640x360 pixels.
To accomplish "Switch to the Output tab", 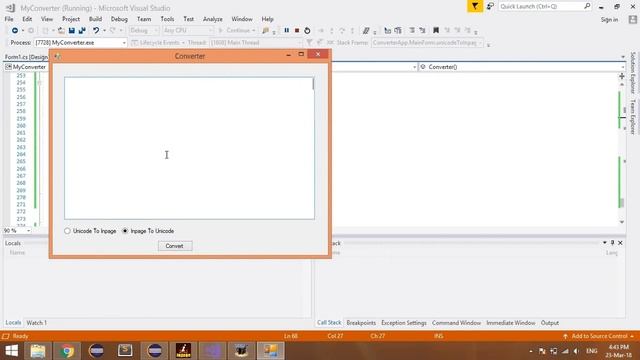I will click(549, 323).
